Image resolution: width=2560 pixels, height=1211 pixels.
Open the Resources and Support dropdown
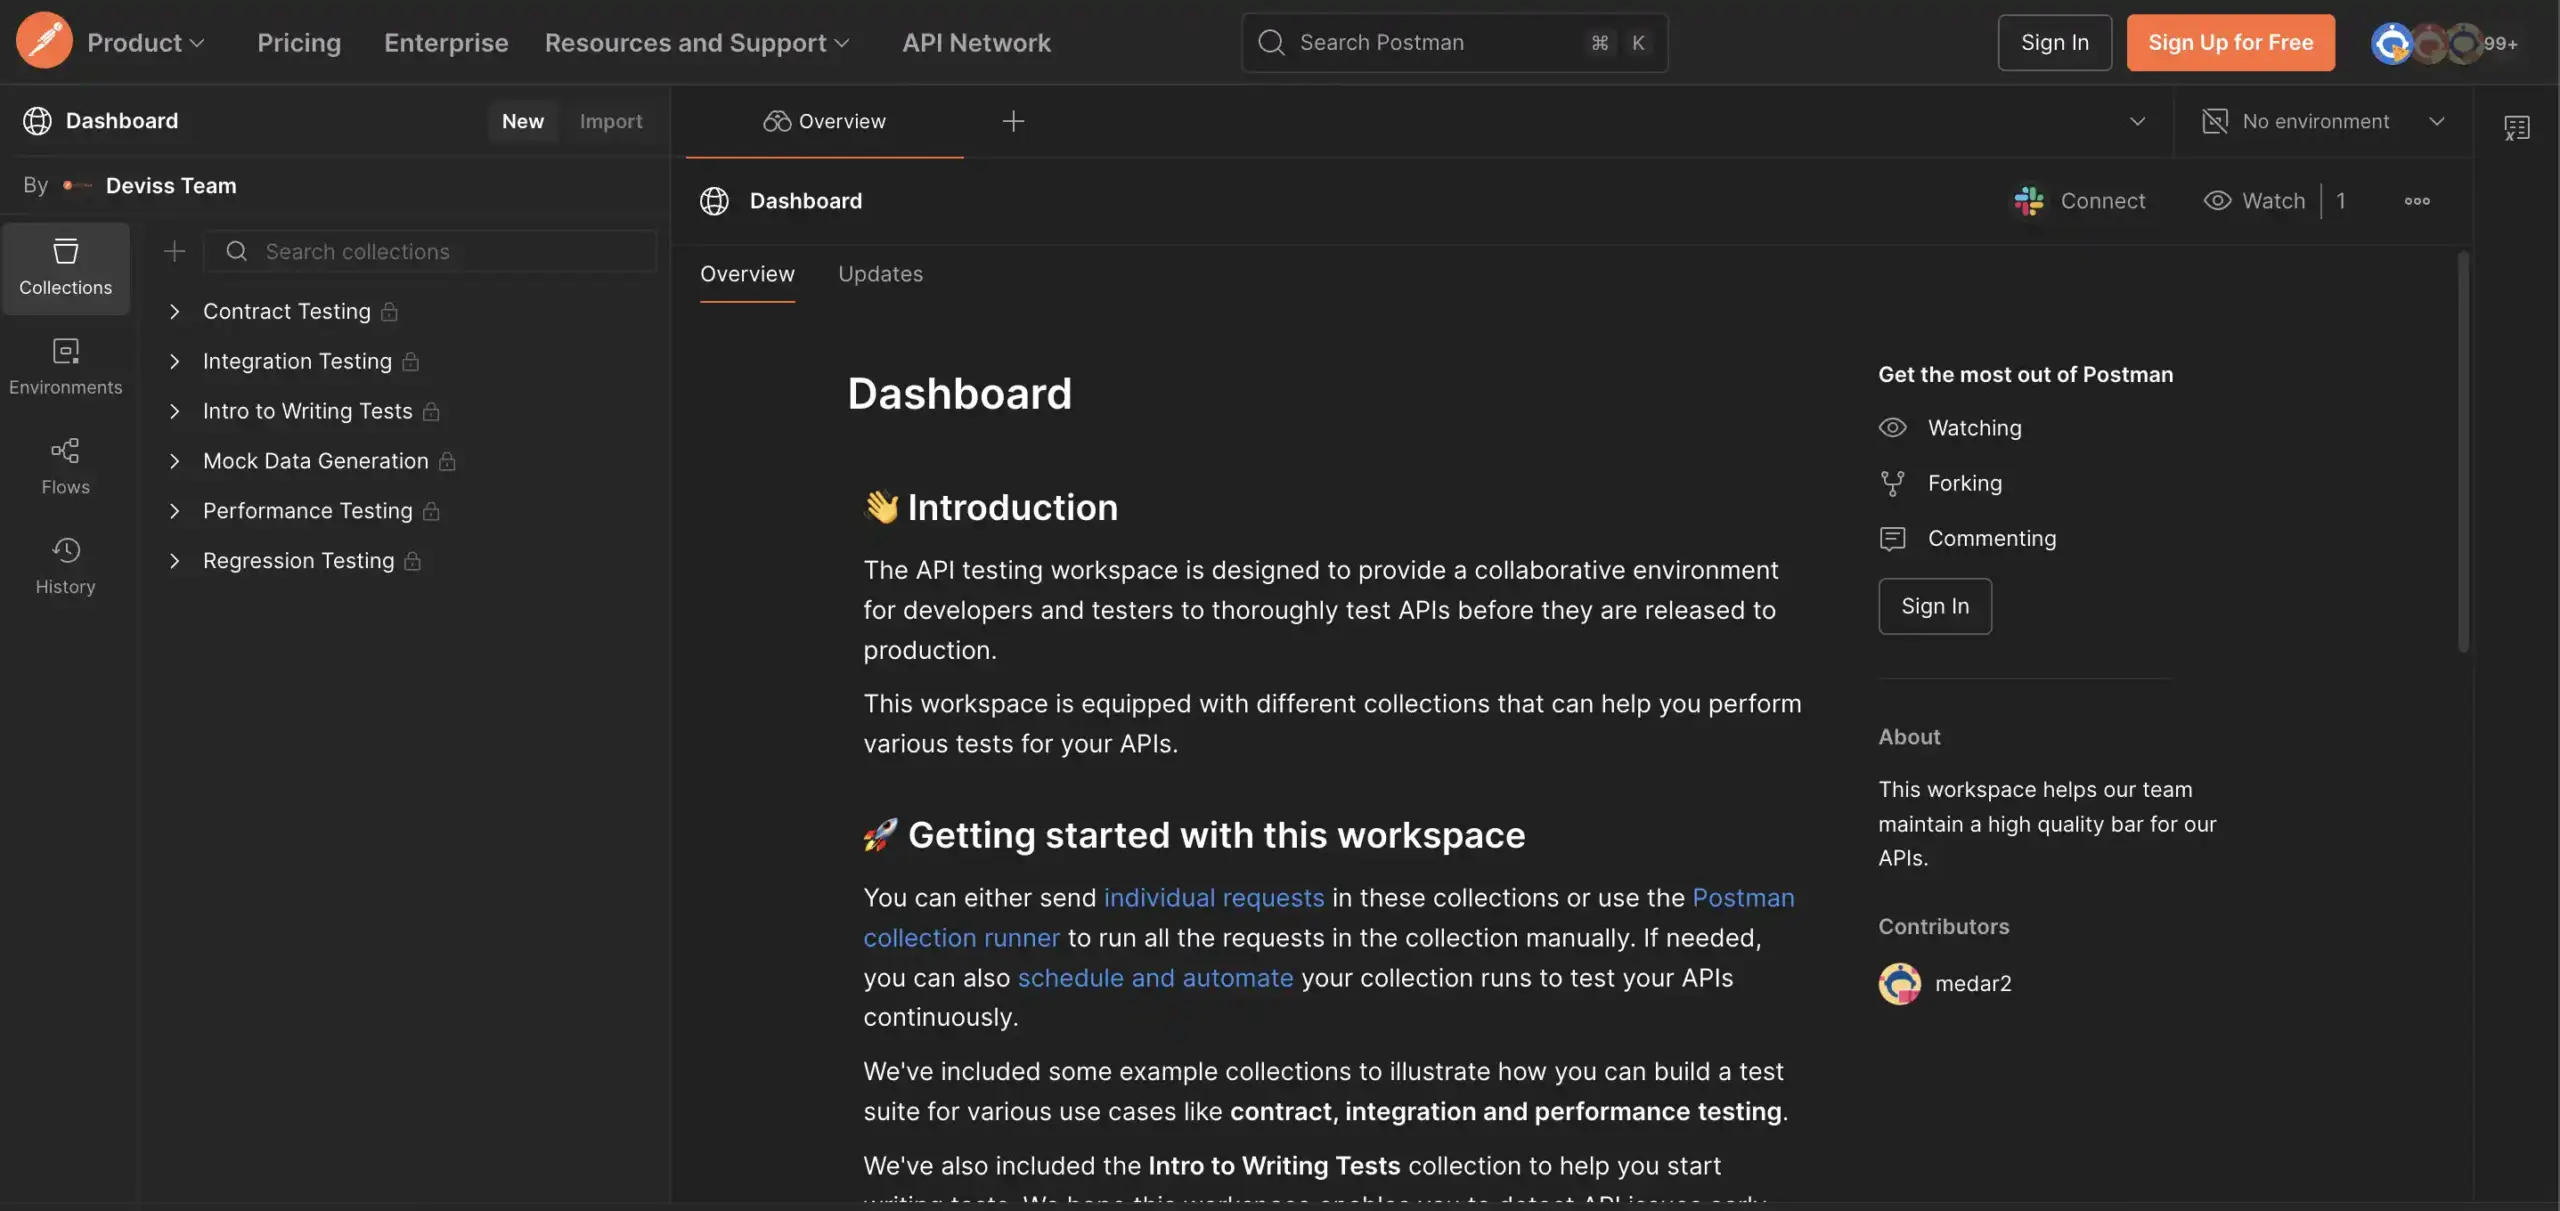point(697,43)
